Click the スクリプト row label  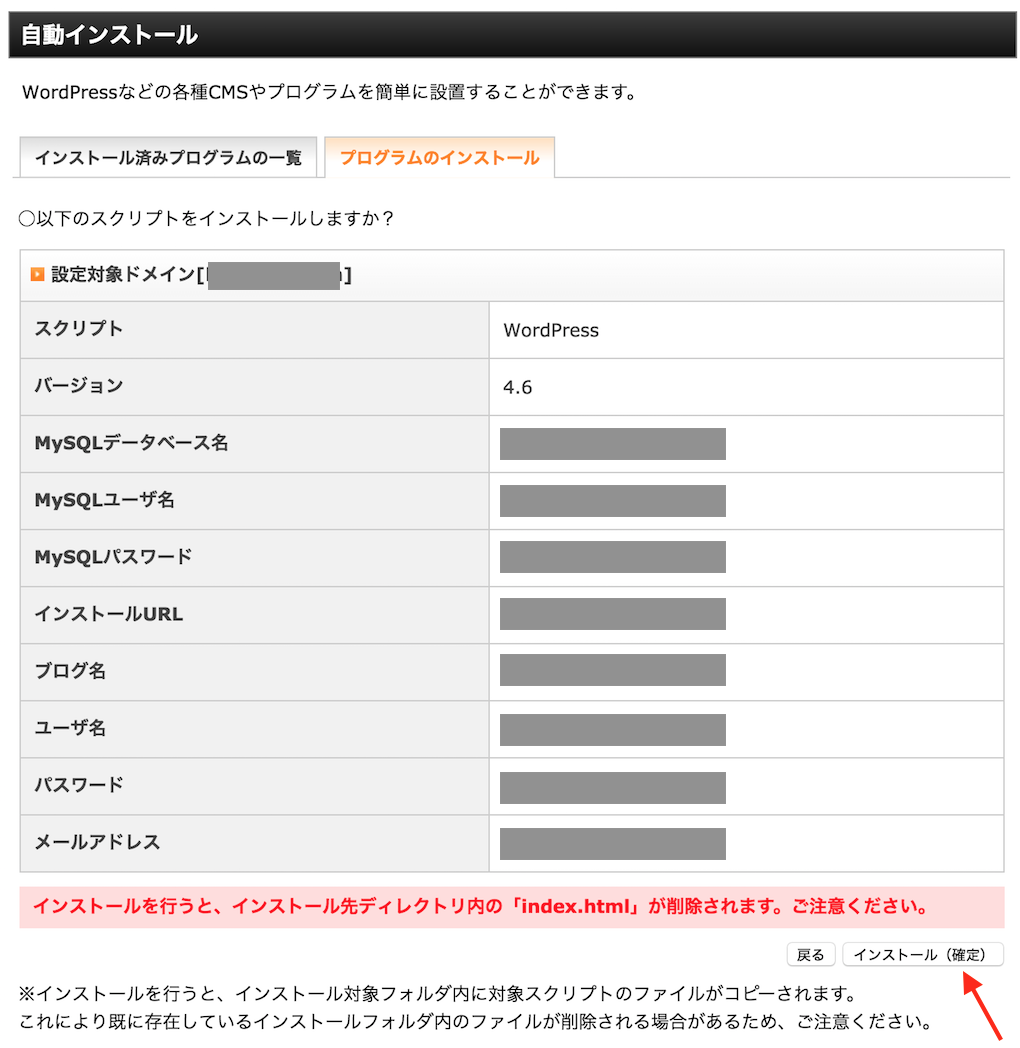point(79,329)
